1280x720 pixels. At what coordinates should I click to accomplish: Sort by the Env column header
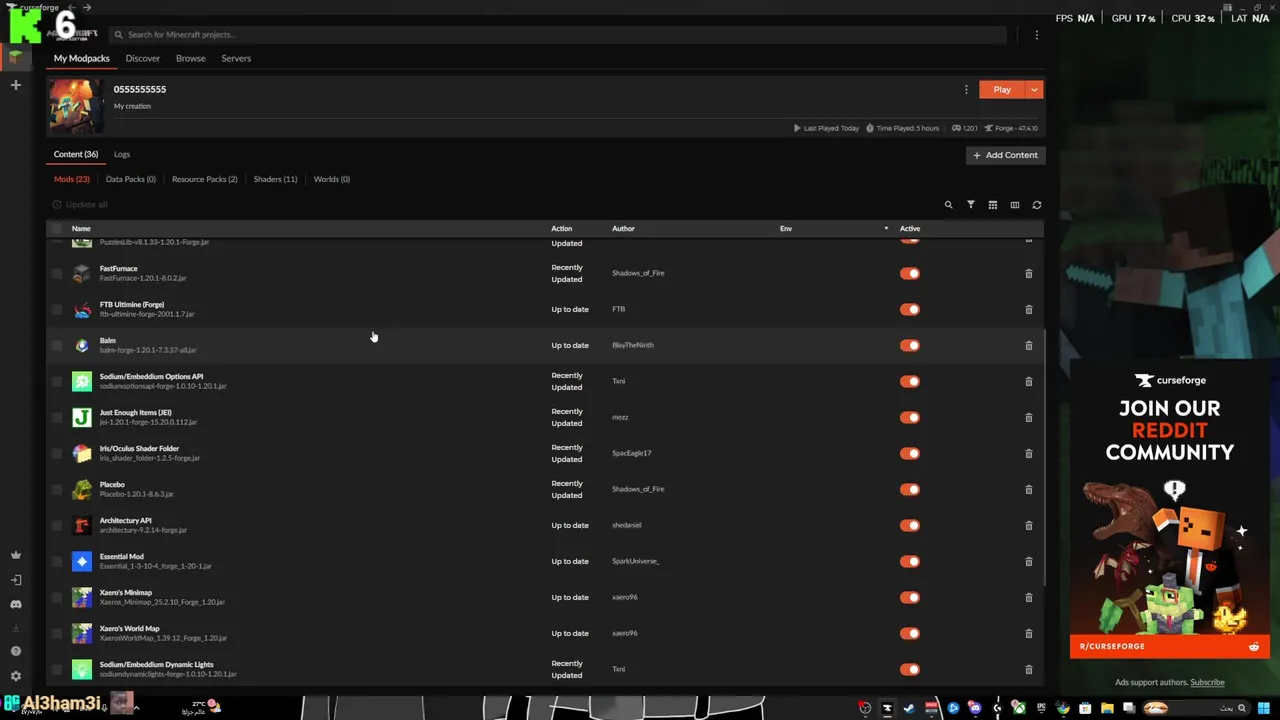click(786, 228)
